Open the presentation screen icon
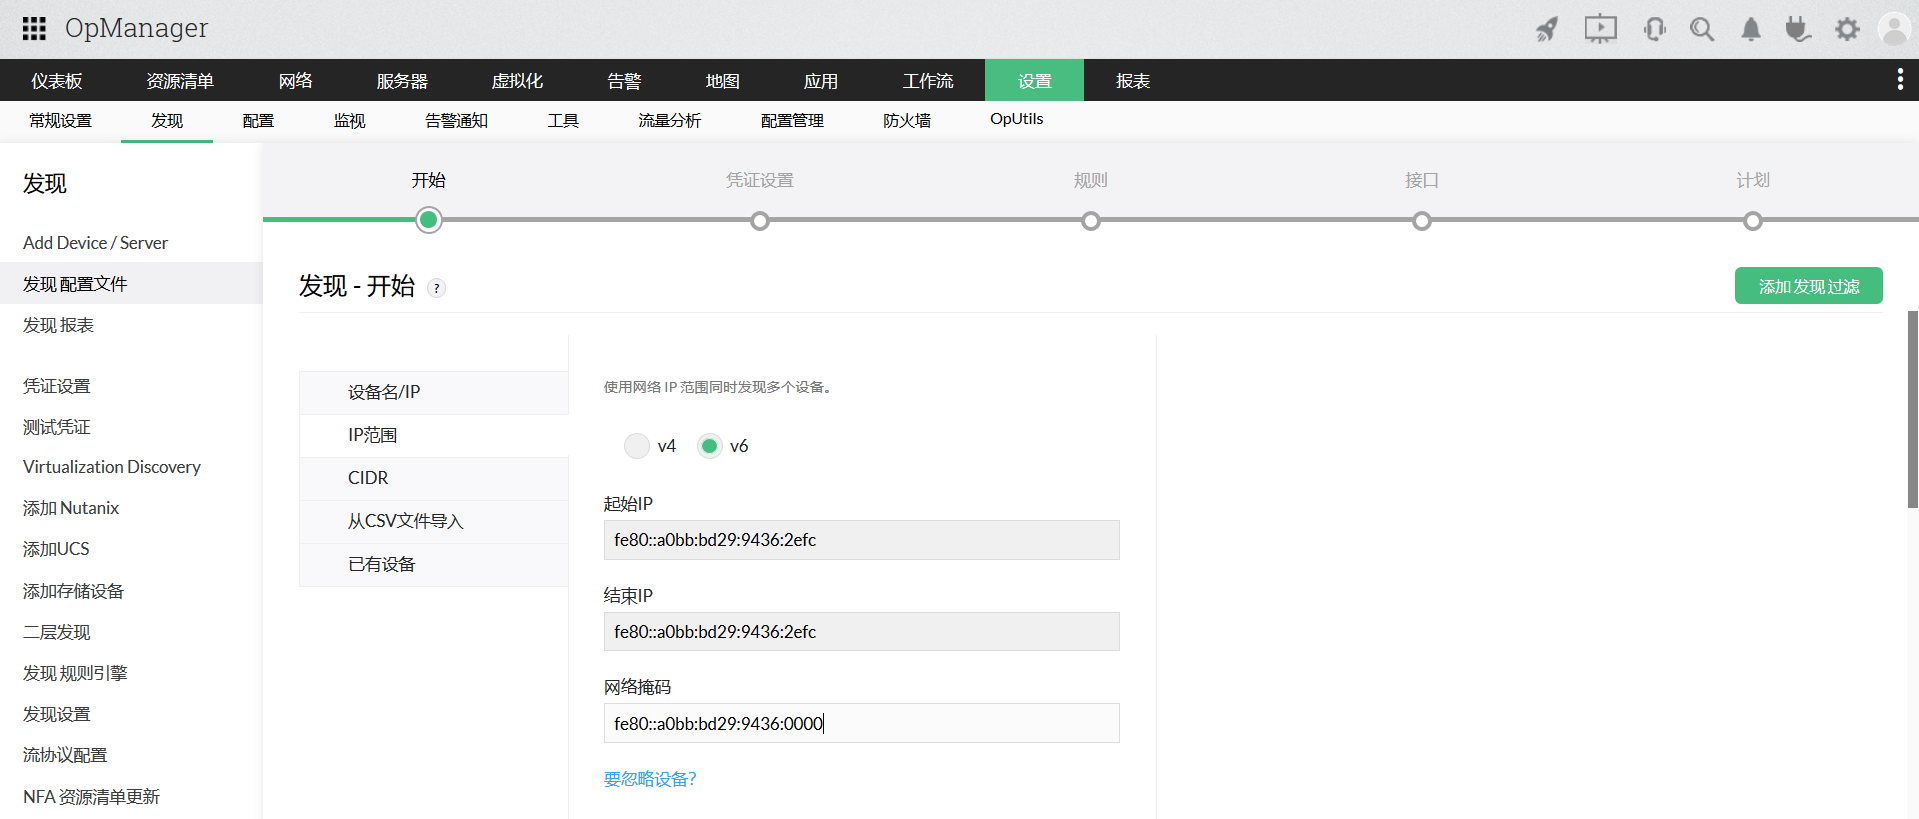 (1600, 29)
